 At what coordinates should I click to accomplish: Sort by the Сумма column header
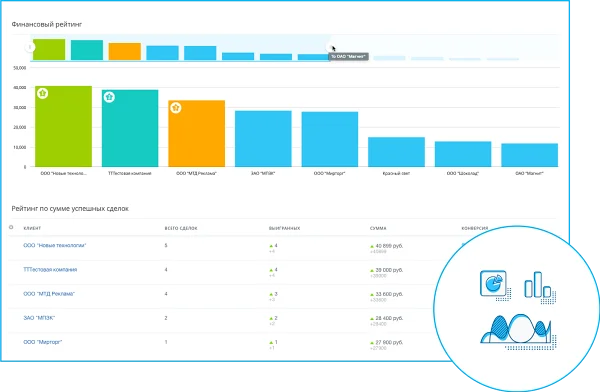coord(378,228)
